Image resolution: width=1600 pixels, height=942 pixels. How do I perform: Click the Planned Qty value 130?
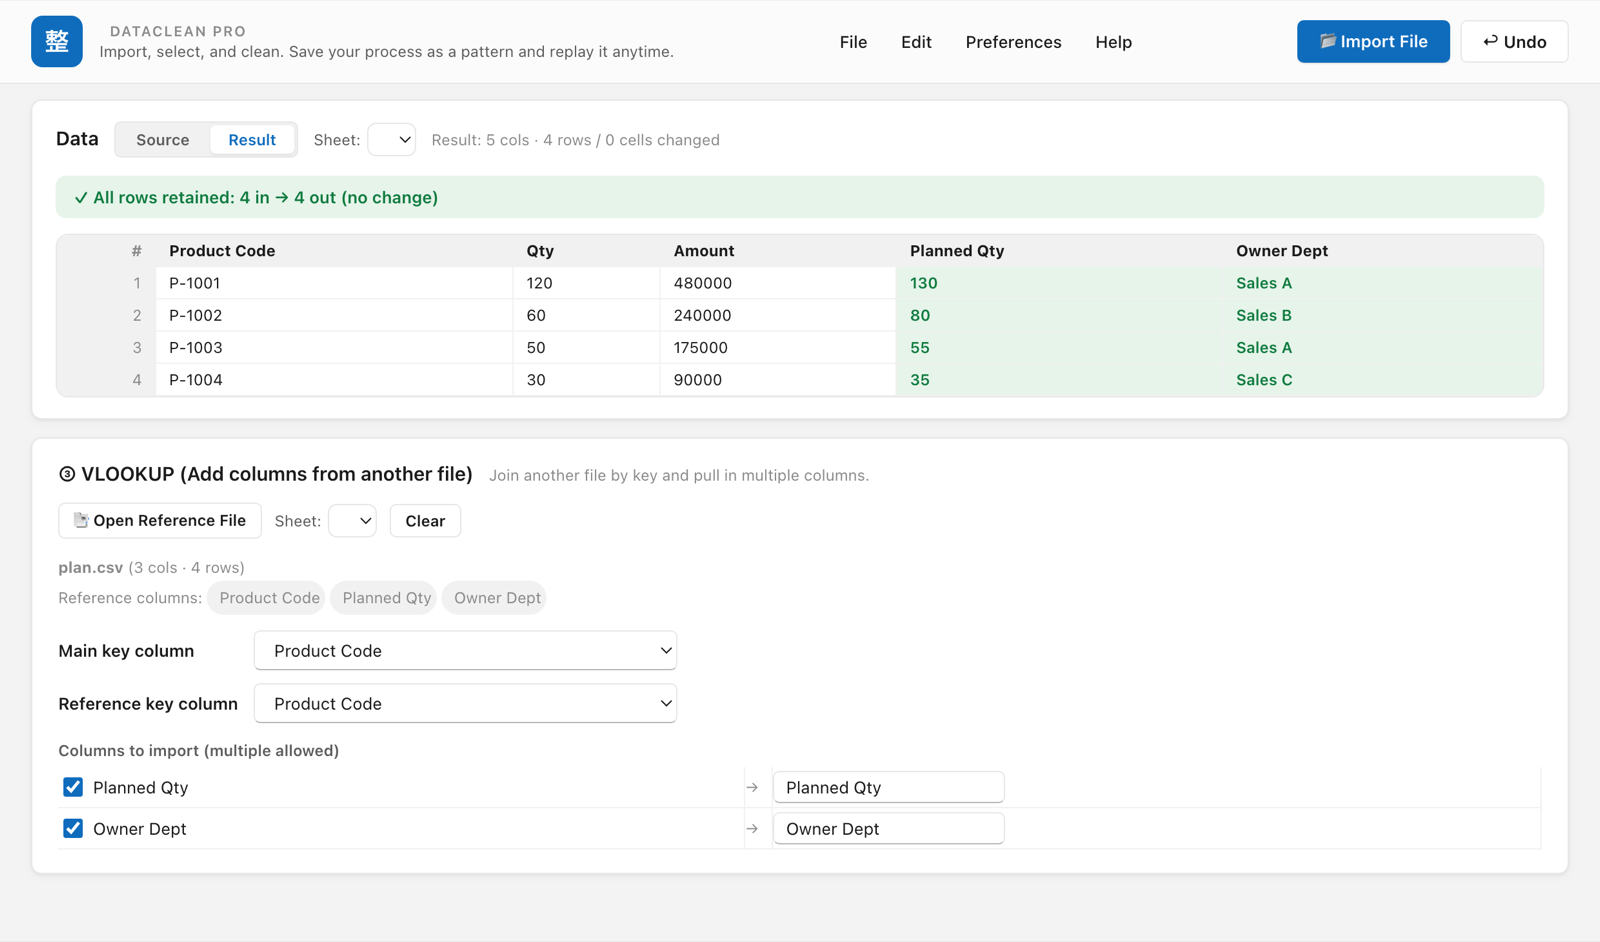[924, 283]
